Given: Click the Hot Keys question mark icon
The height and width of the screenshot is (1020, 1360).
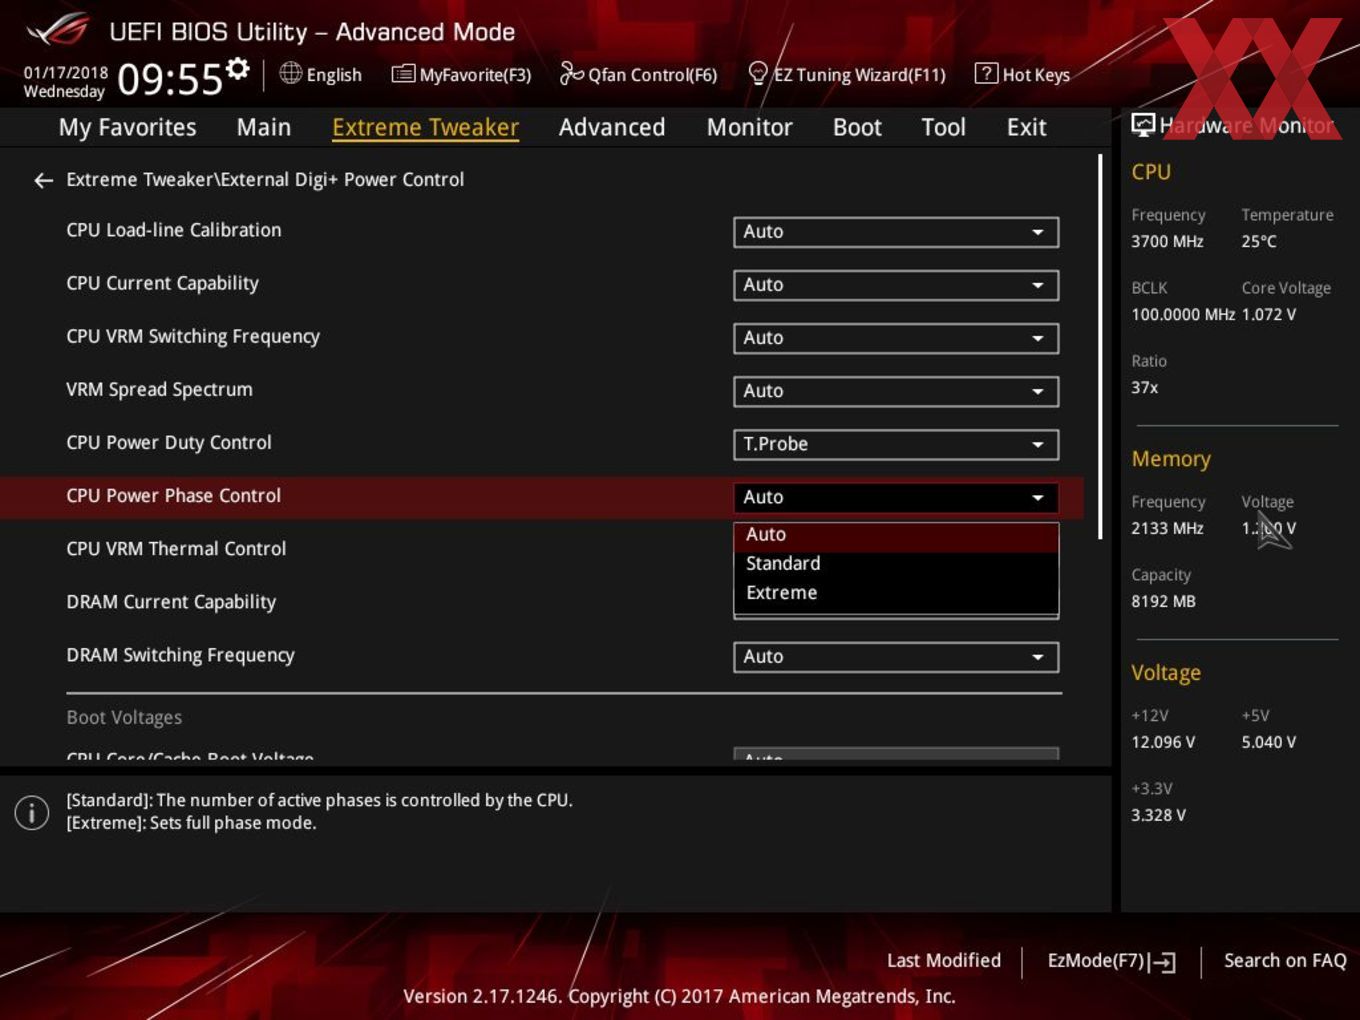Looking at the screenshot, I should 986,73.
